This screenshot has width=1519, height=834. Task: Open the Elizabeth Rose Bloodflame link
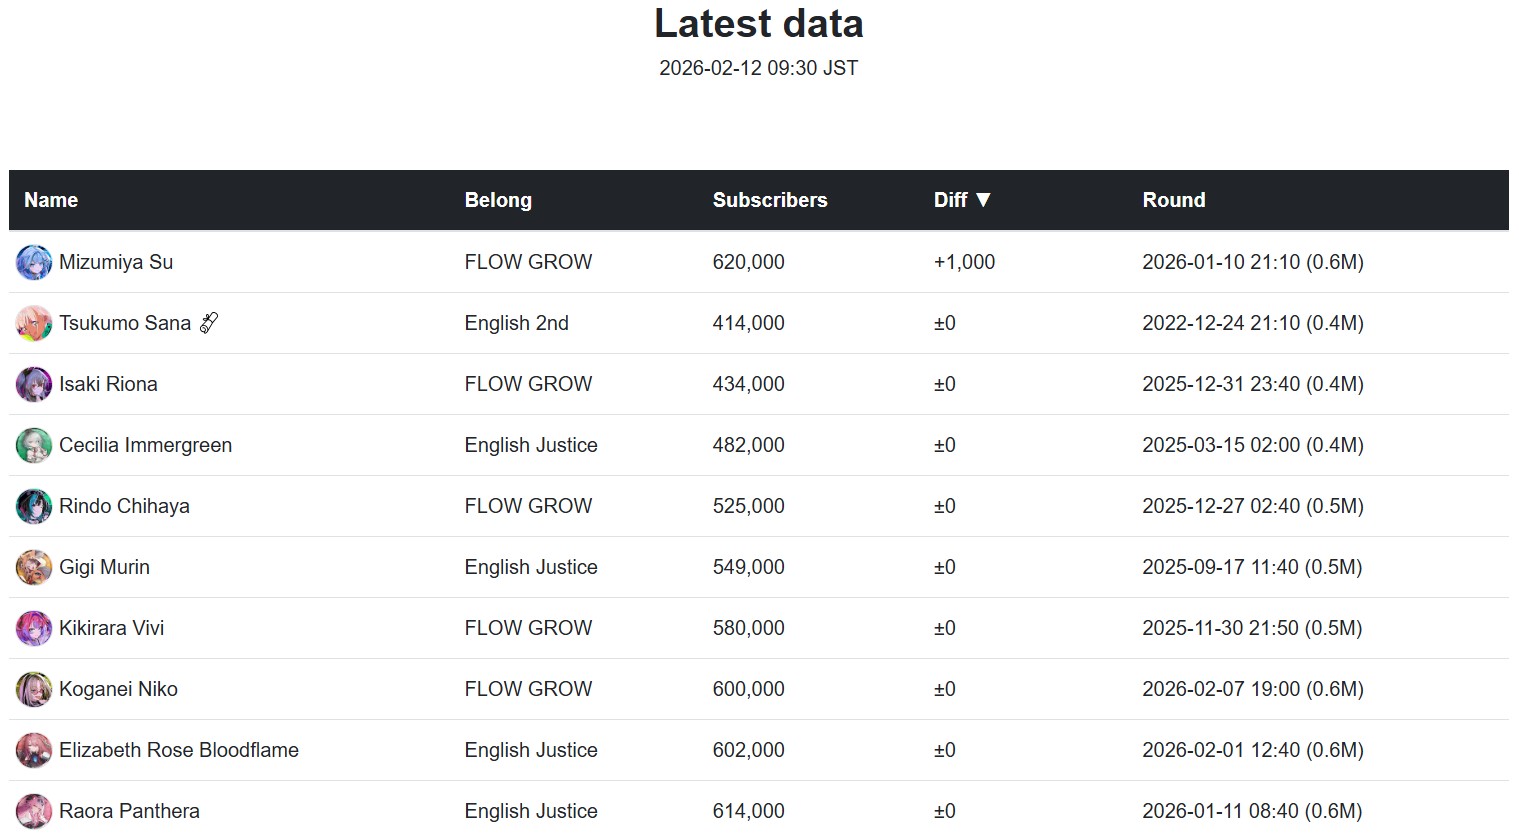click(179, 750)
